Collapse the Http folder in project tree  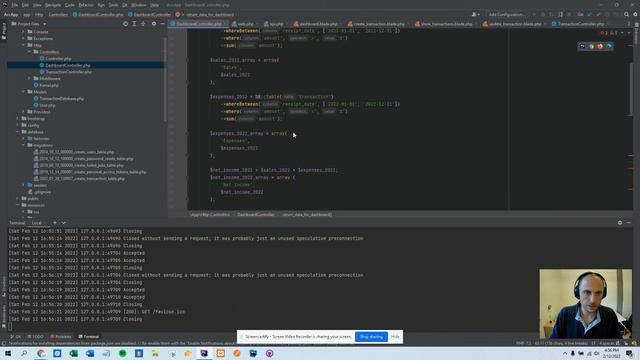click(24, 45)
